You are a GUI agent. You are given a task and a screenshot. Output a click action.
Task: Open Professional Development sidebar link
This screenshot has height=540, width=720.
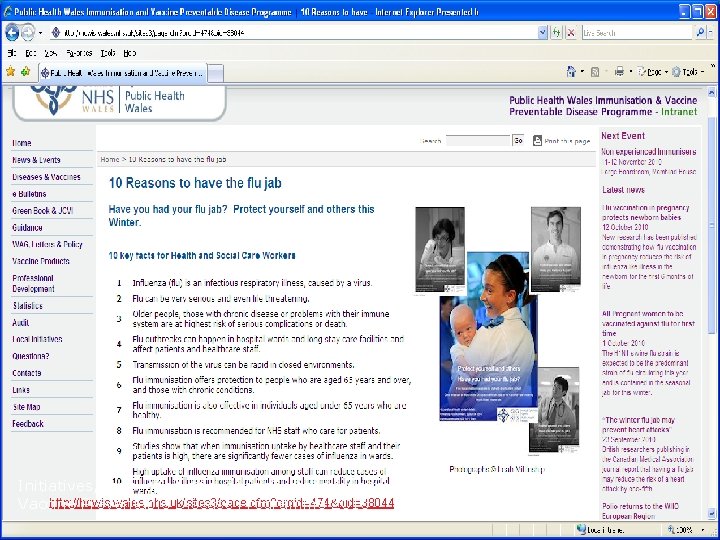(33, 283)
